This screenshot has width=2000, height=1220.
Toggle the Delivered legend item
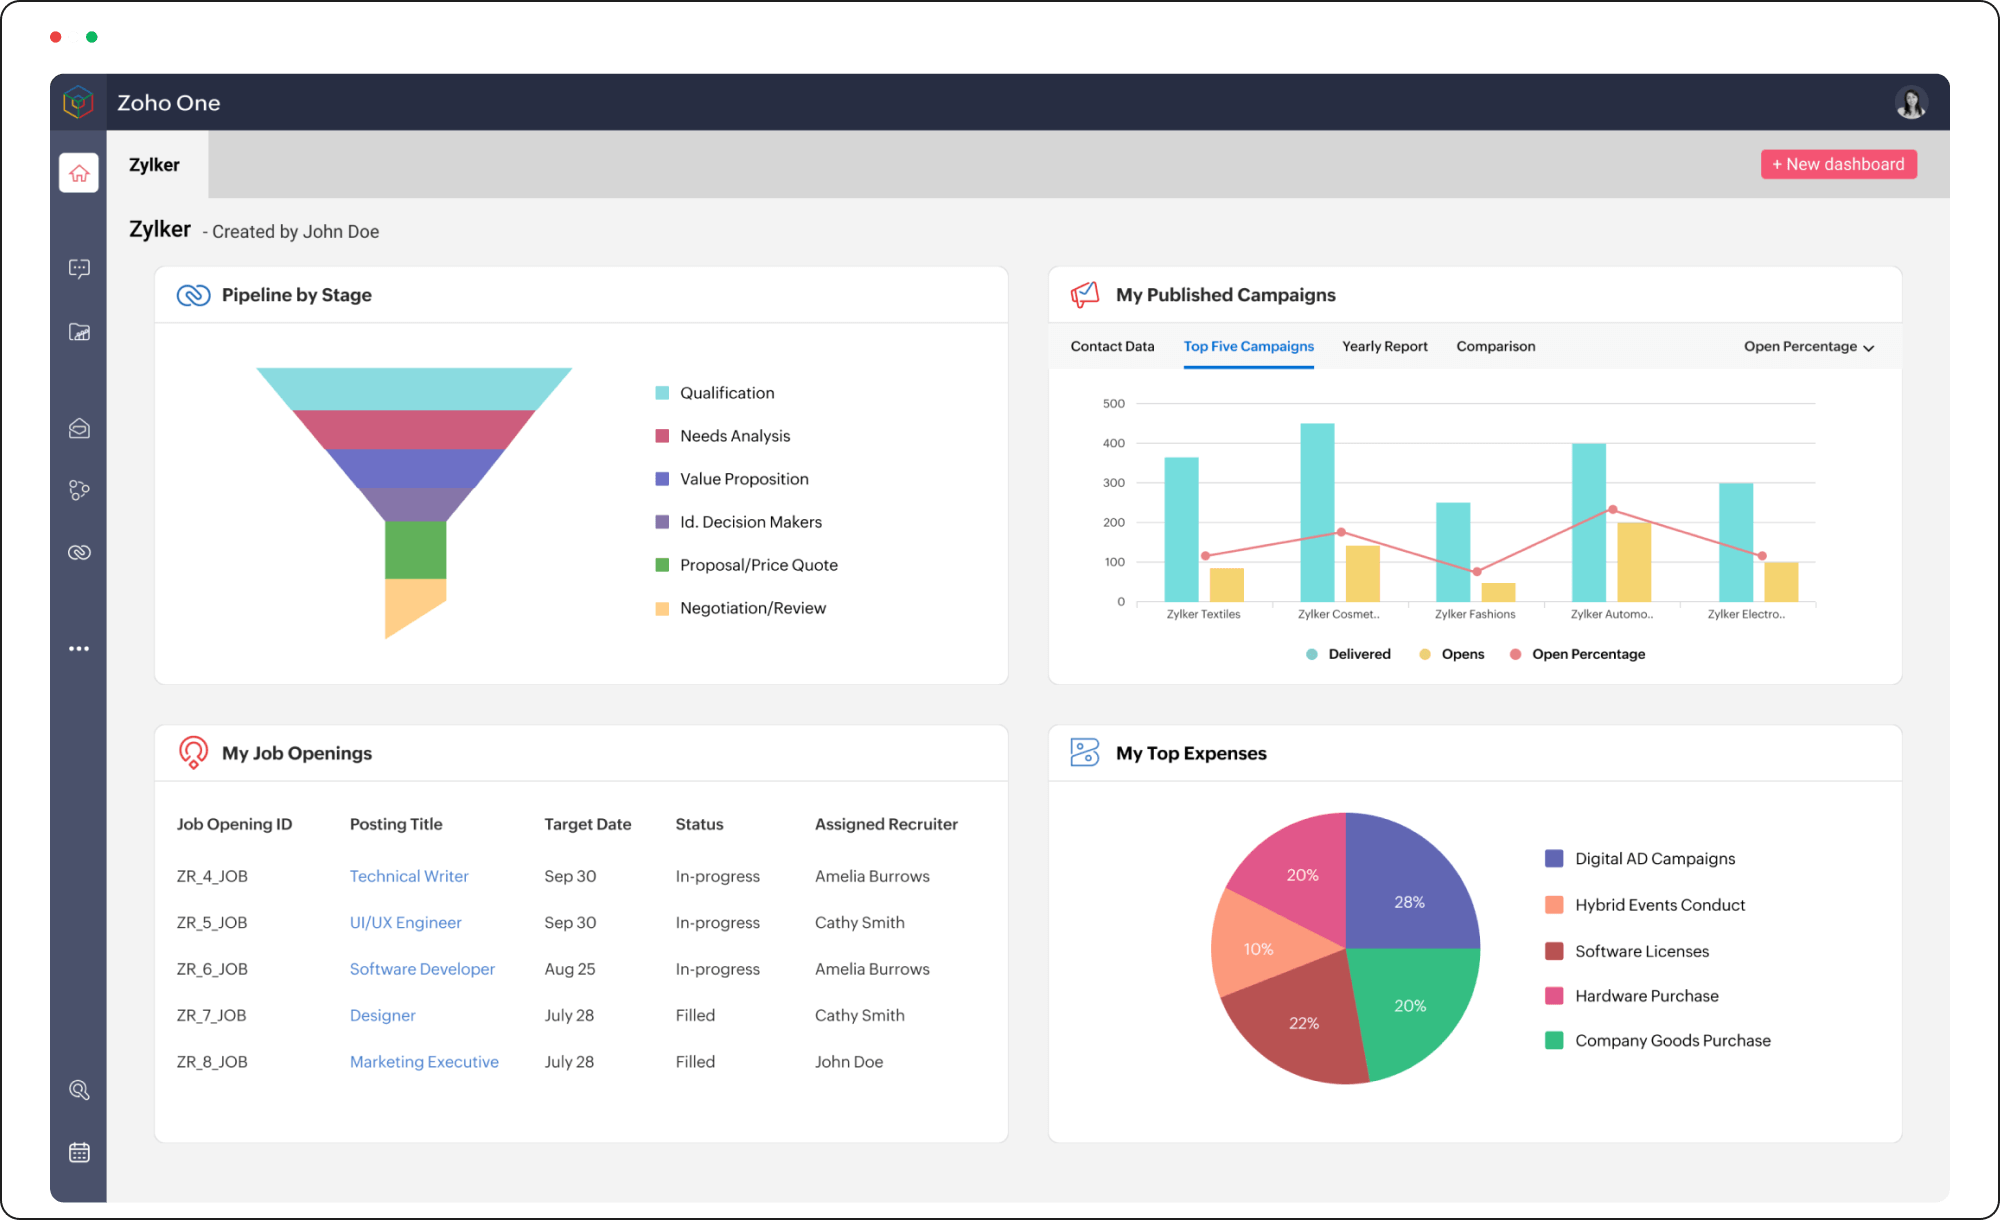click(1348, 654)
